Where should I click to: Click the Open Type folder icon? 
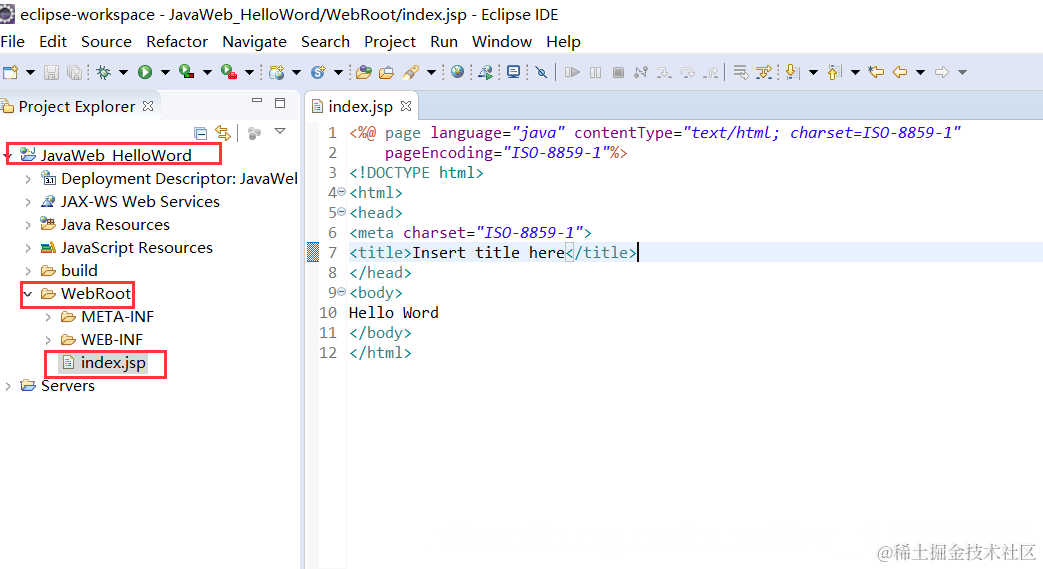click(363, 72)
